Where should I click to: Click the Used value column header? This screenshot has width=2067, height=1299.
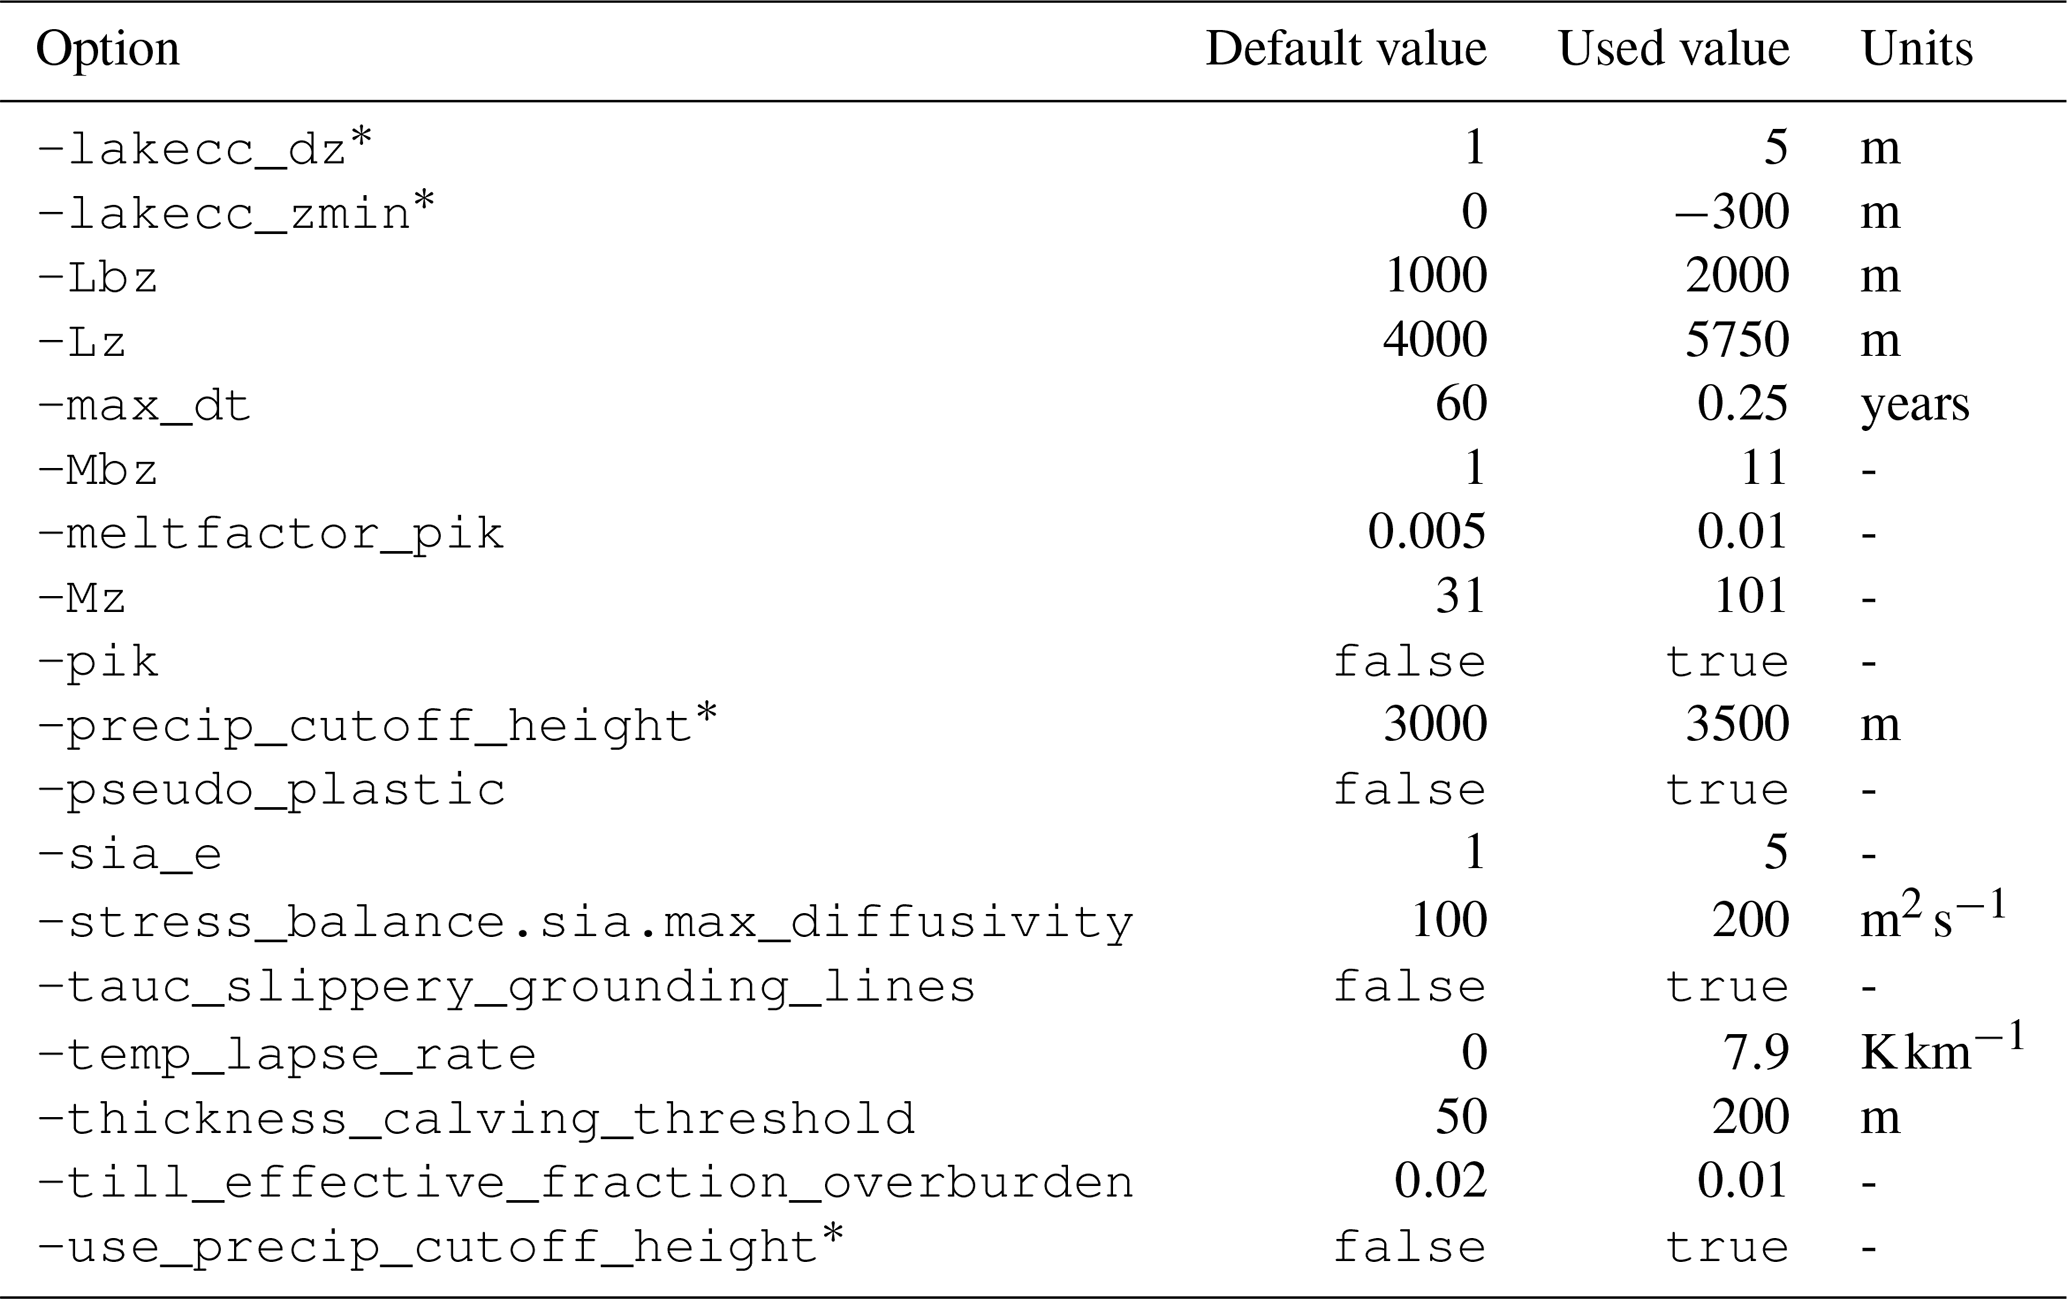(x=1673, y=49)
